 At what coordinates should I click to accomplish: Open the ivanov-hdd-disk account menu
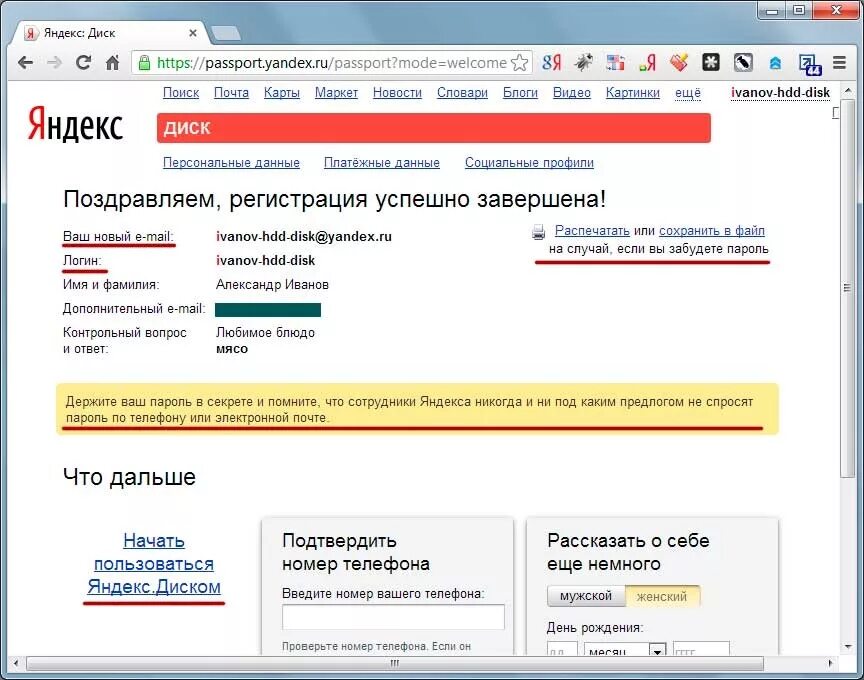click(x=780, y=93)
